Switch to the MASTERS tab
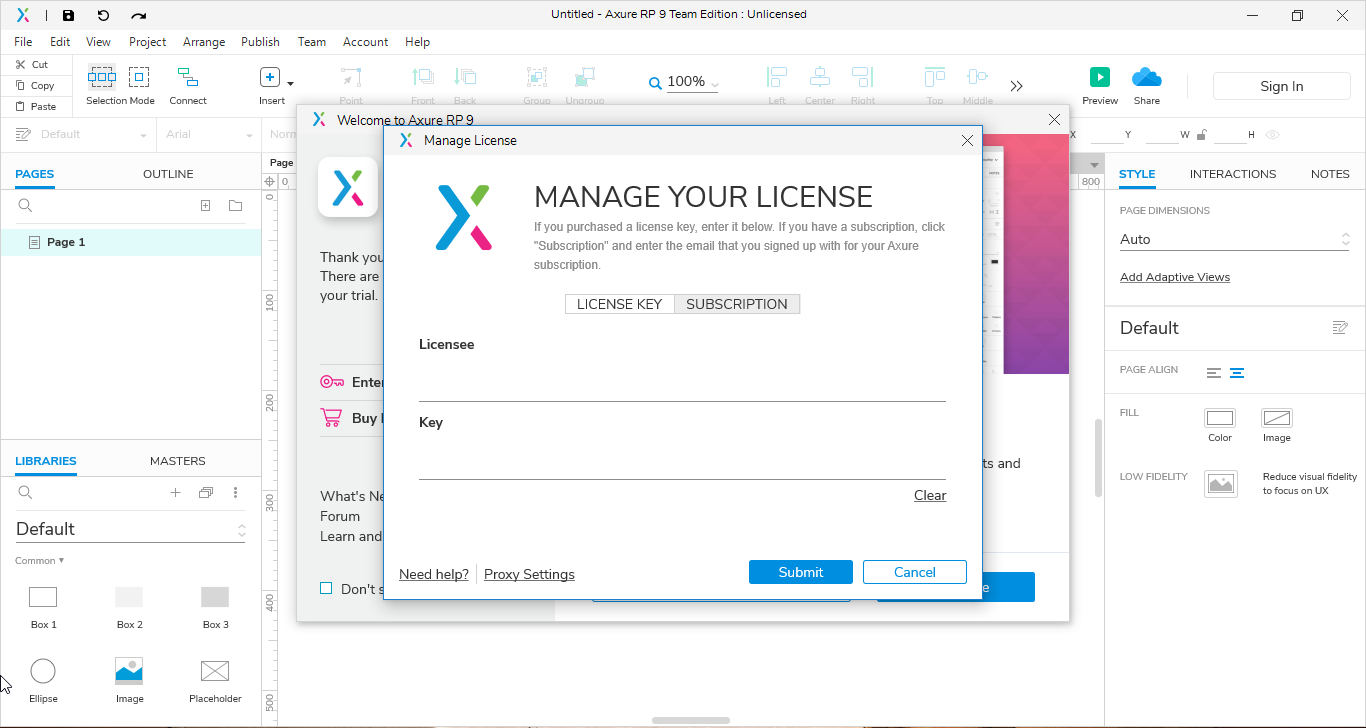1366x728 pixels. click(178, 461)
